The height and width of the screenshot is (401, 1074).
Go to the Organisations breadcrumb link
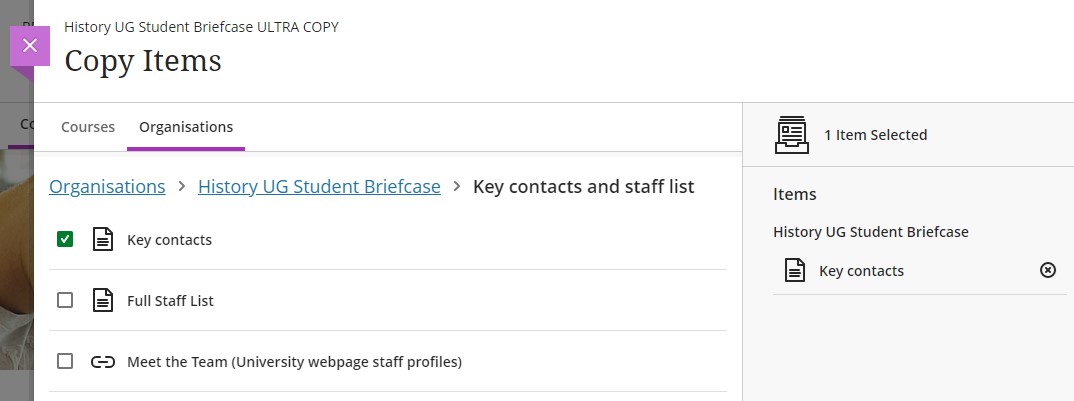[107, 186]
